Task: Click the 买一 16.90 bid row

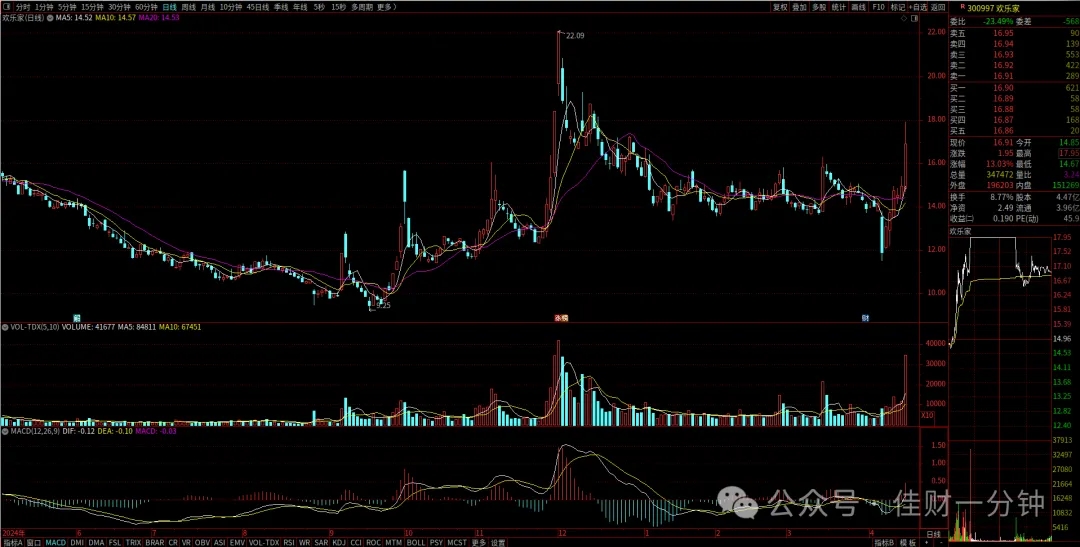Action: [1014, 88]
